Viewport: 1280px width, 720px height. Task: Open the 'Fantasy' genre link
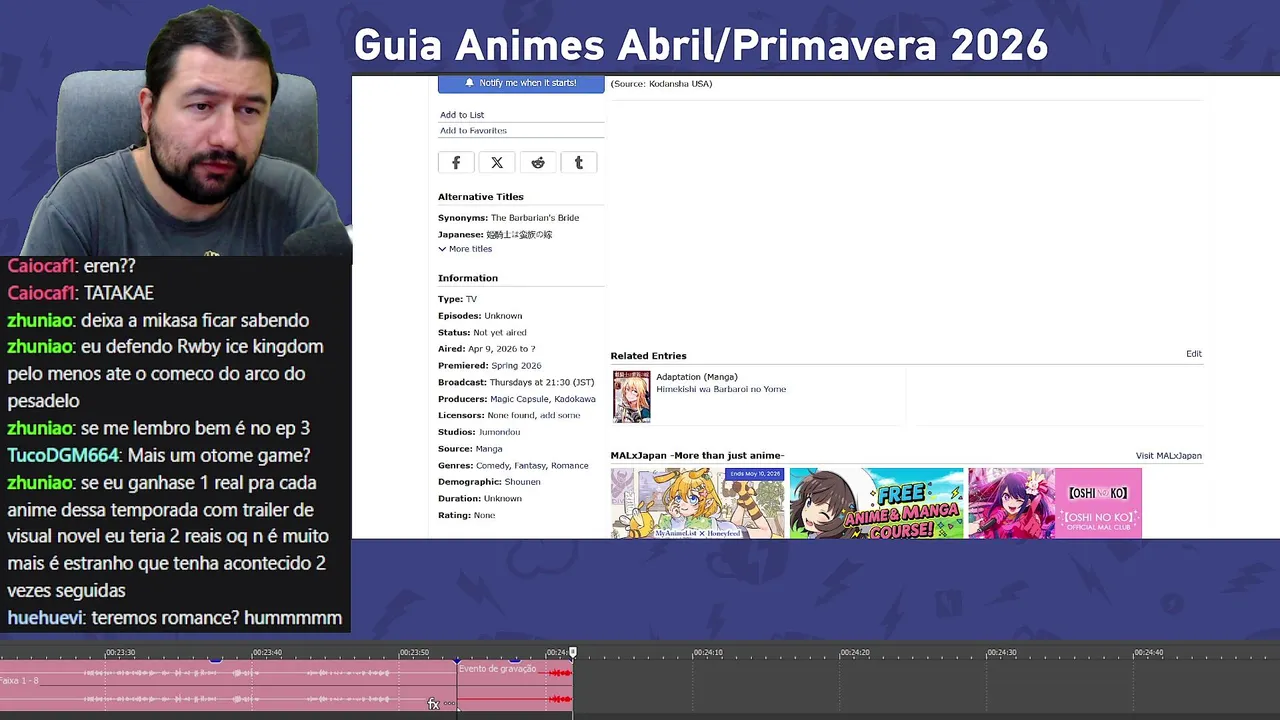[530, 466]
